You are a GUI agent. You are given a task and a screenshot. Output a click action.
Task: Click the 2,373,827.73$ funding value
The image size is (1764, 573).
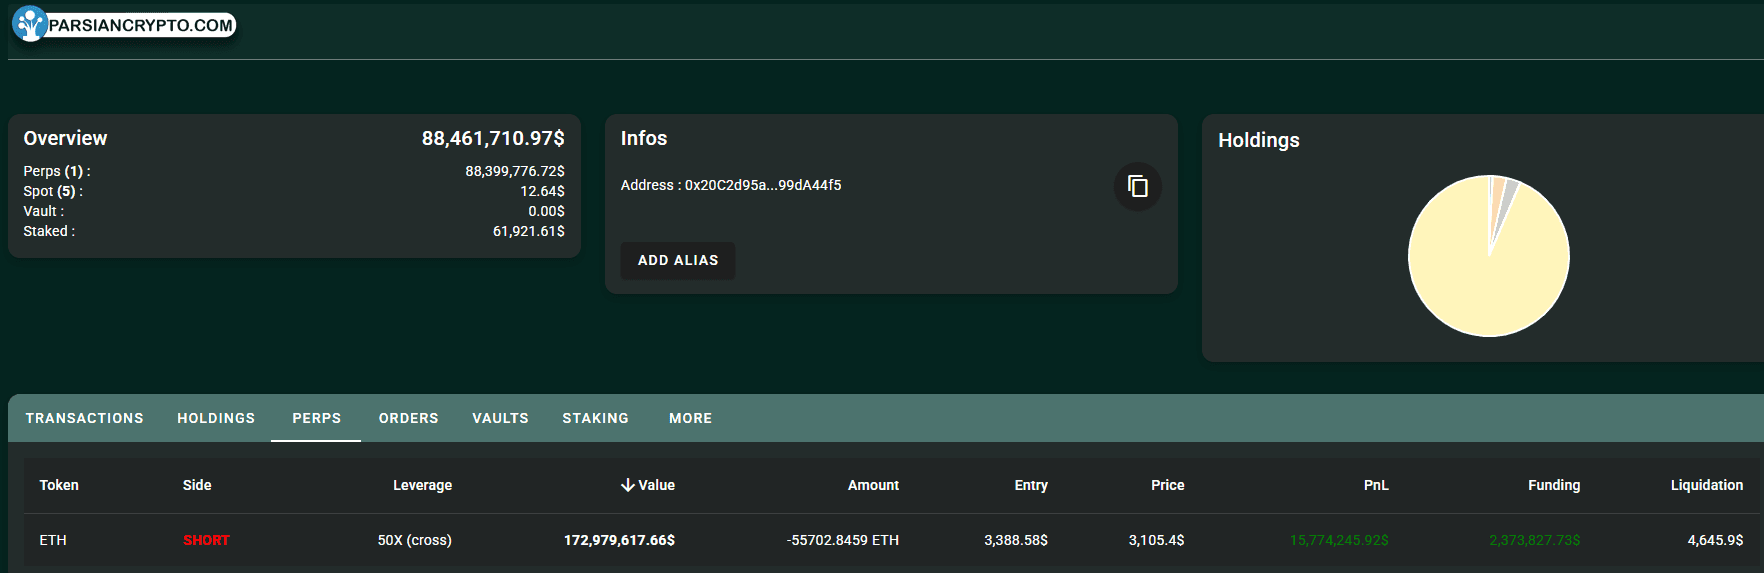[1535, 540]
